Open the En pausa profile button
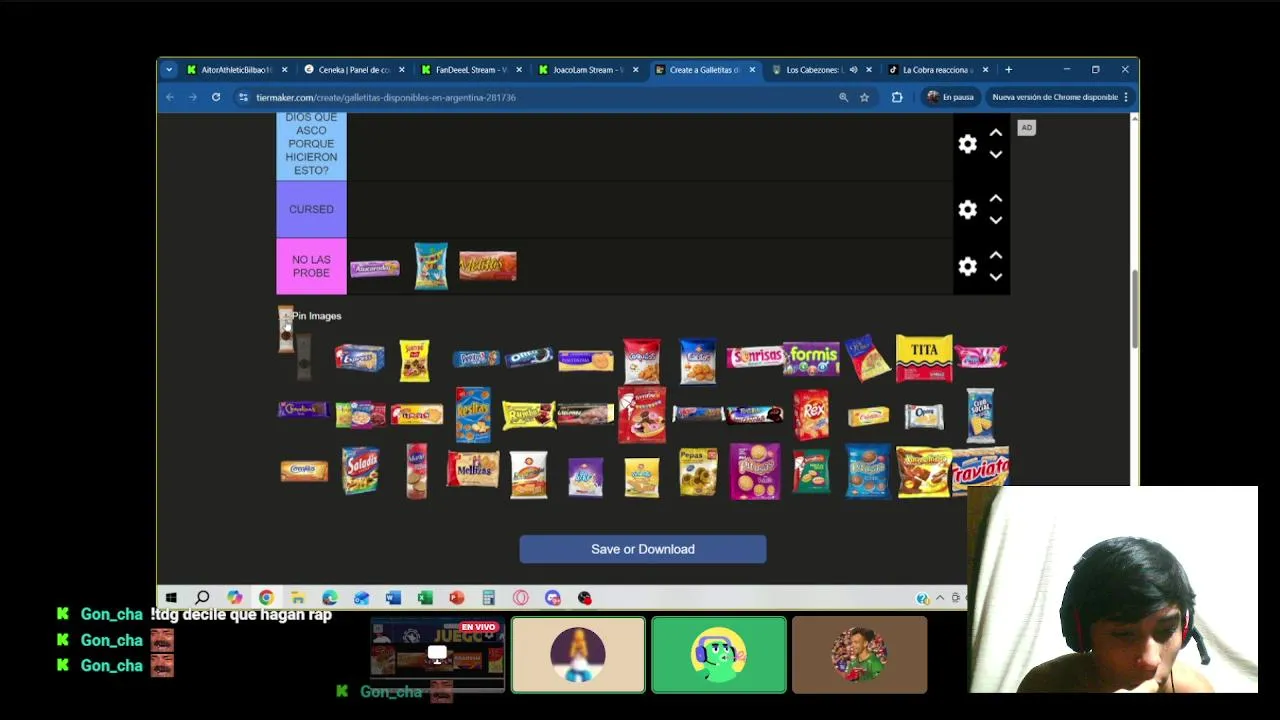The height and width of the screenshot is (720, 1280). [x=950, y=97]
